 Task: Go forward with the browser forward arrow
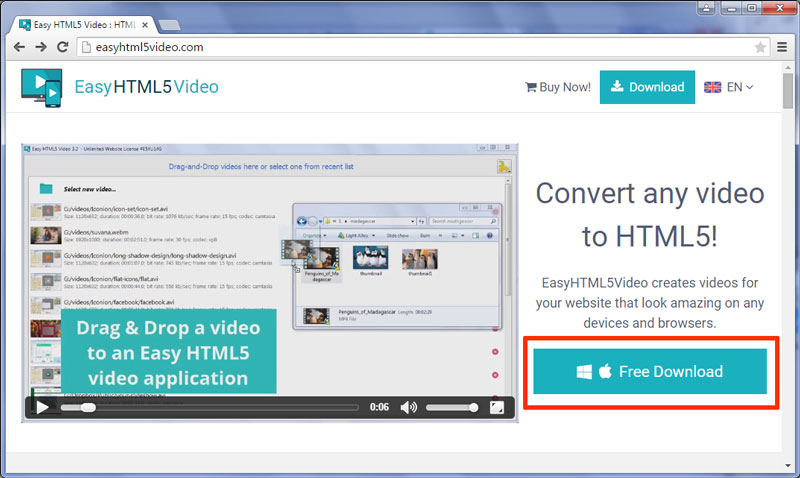41,47
